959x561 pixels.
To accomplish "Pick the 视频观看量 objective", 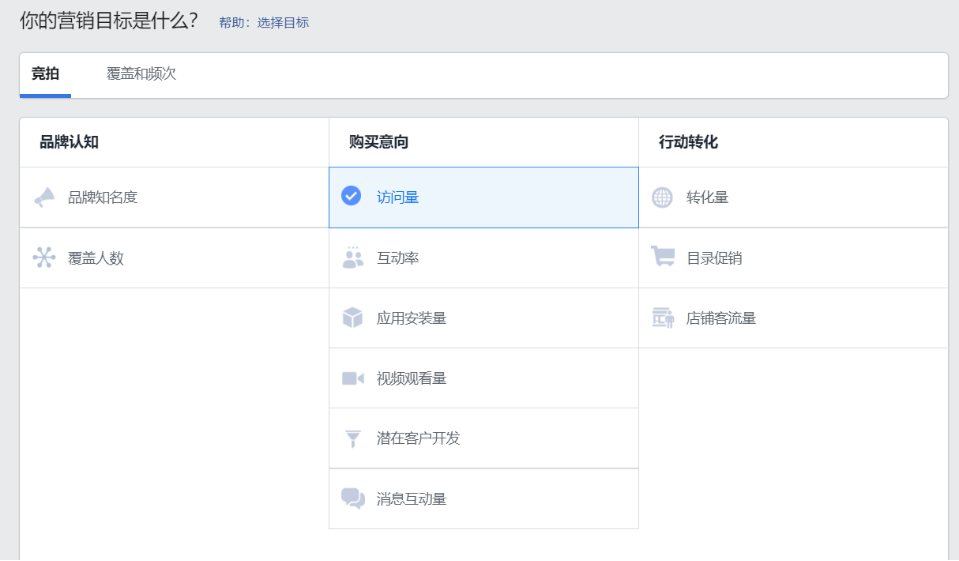I will tap(484, 378).
